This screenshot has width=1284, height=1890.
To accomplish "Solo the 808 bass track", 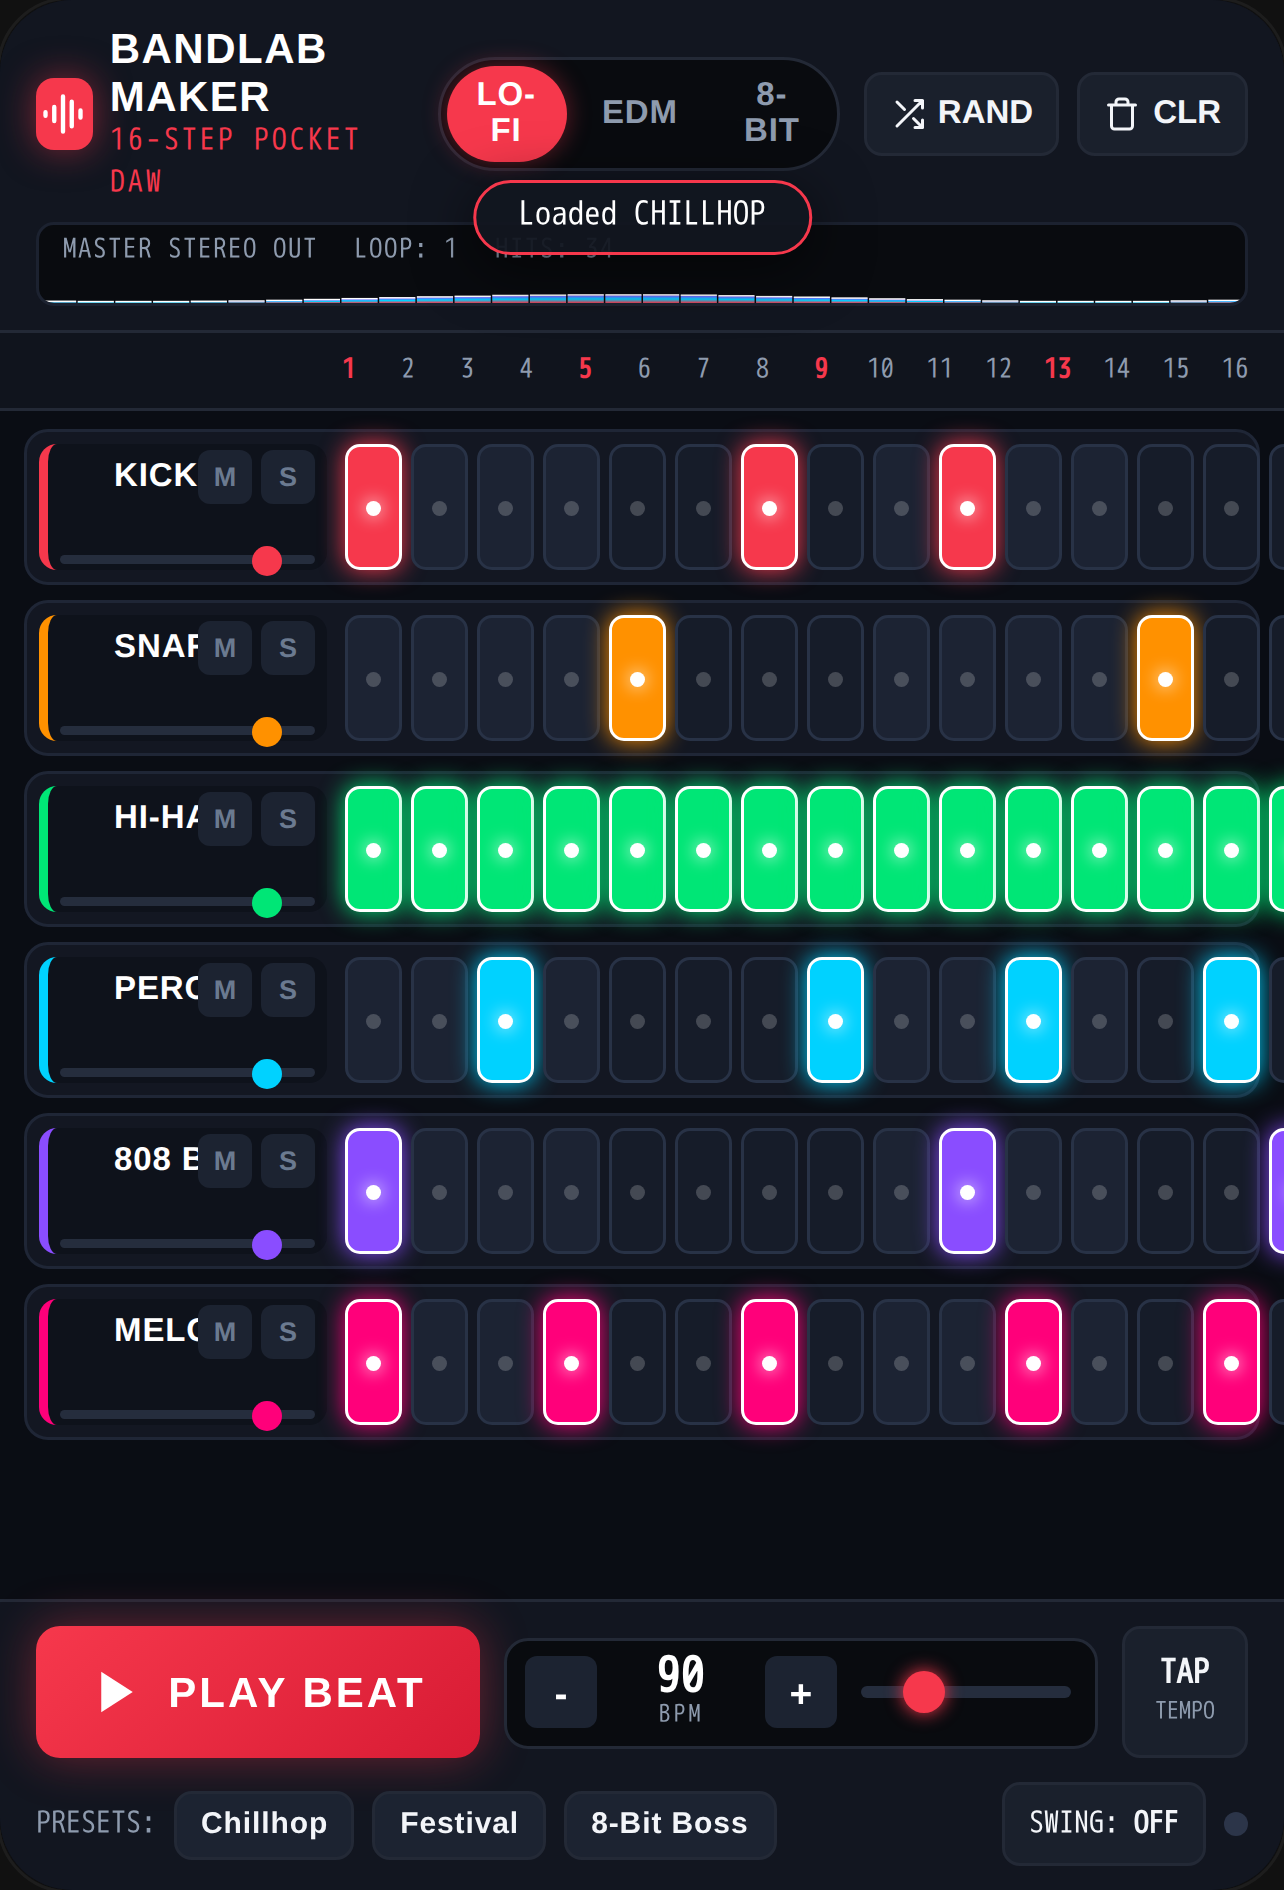I will click(x=288, y=1161).
